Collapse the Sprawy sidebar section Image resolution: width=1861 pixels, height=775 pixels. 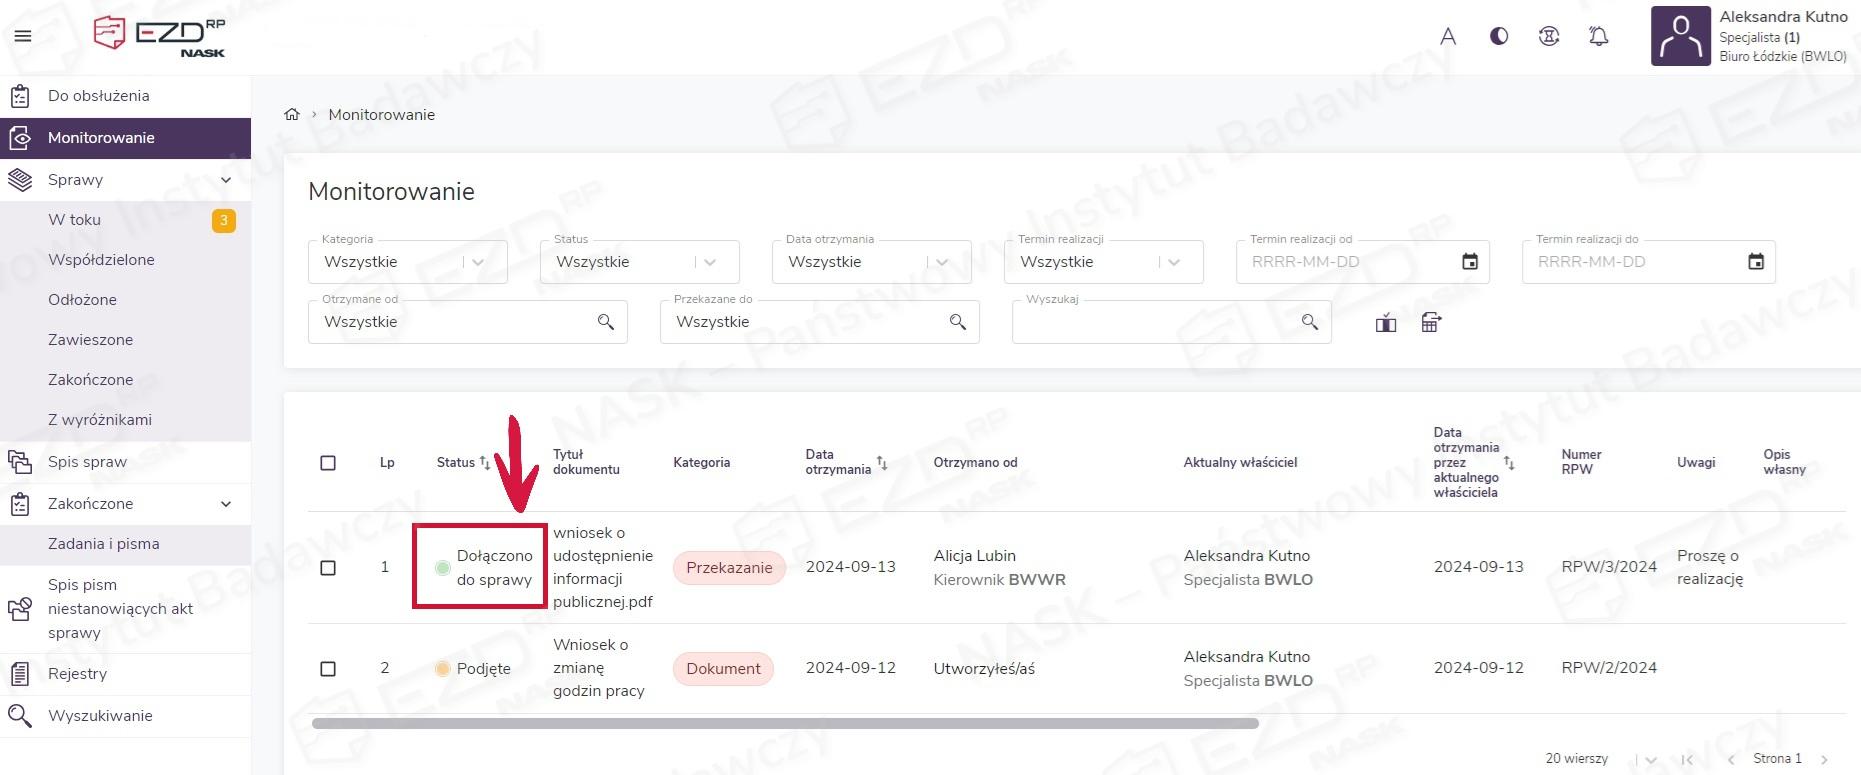226,180
